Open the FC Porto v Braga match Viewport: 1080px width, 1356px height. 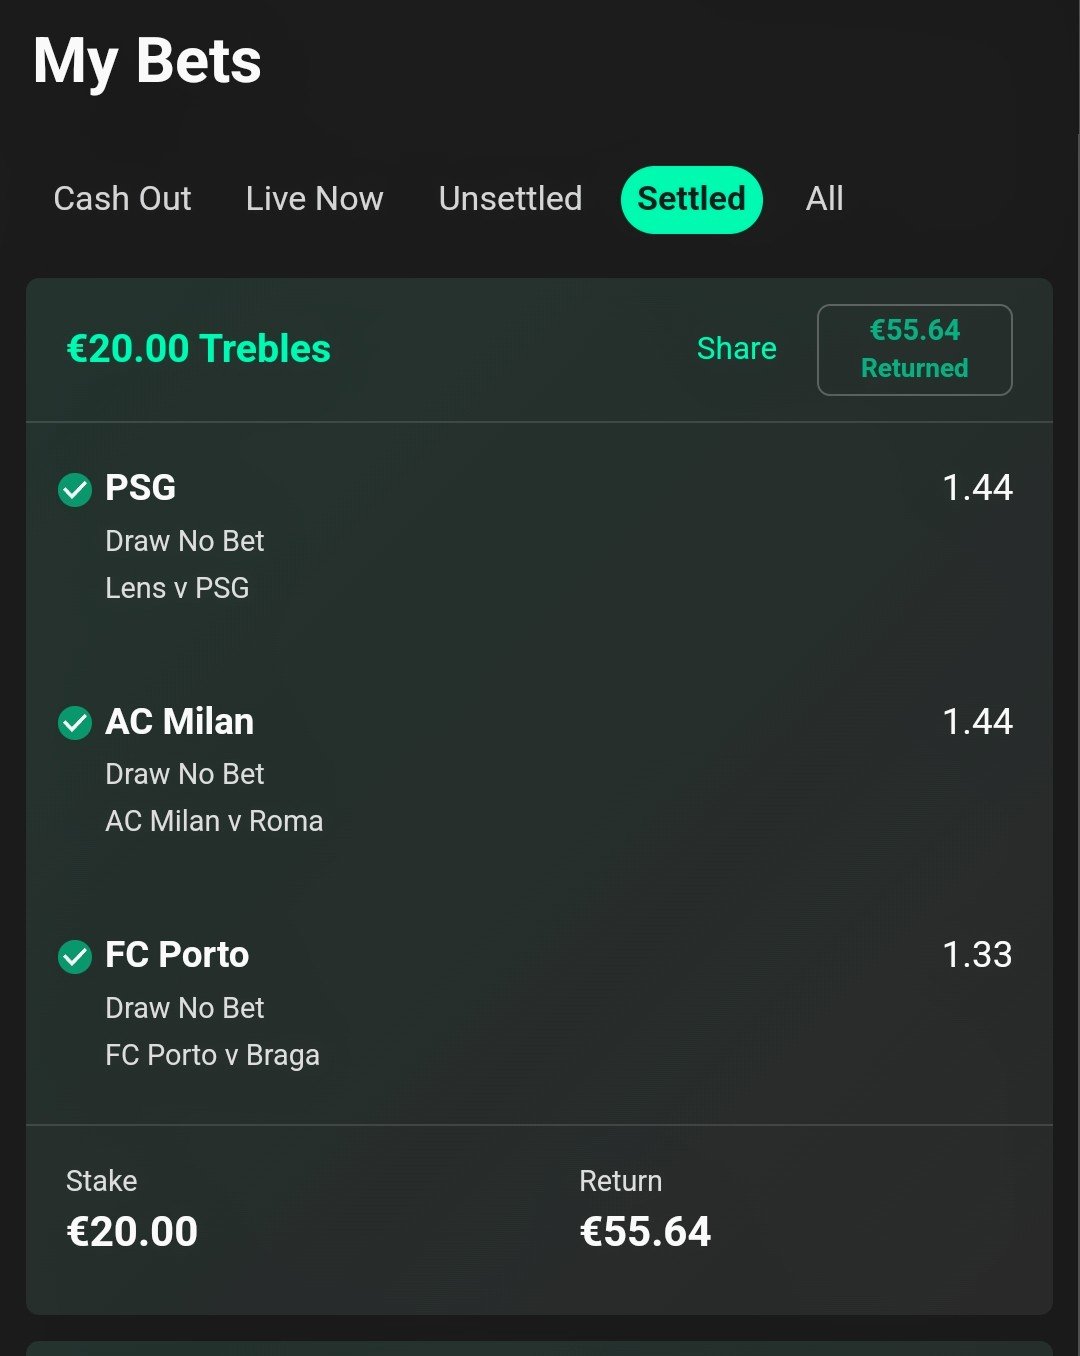[x=212, y=1055]
